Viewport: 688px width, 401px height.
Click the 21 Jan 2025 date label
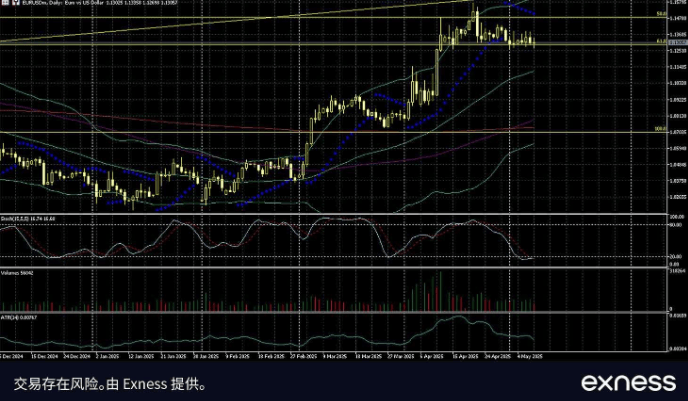click(x=174, y=356)
